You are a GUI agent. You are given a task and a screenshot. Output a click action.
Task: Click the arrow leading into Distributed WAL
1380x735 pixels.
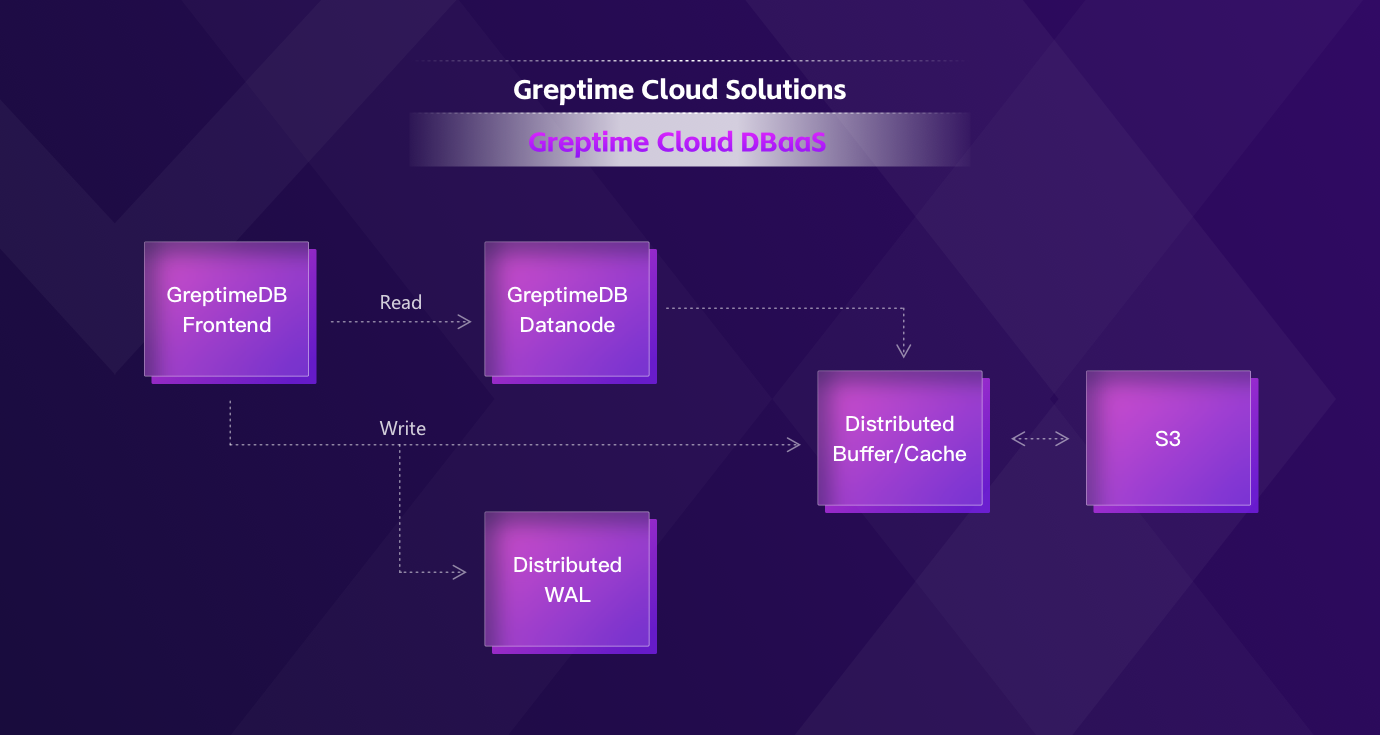tap(430, 572)
